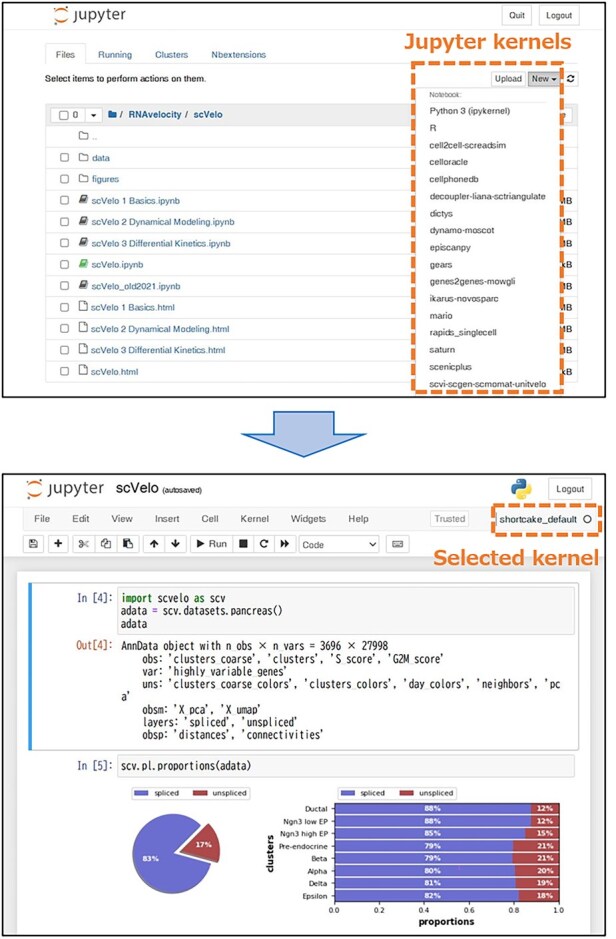616x939 pixels.
Task: Open the Cell menu in notebook
Action: (x=210, y=519)
